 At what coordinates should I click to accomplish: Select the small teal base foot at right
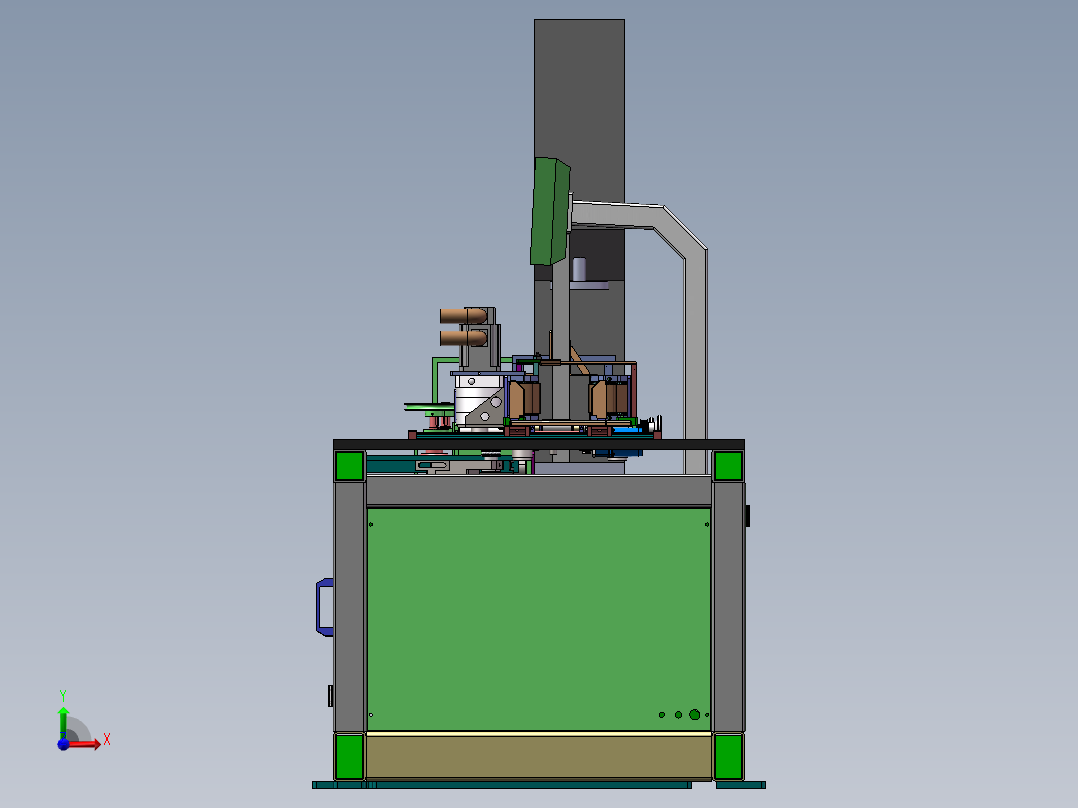coord(740,785)
